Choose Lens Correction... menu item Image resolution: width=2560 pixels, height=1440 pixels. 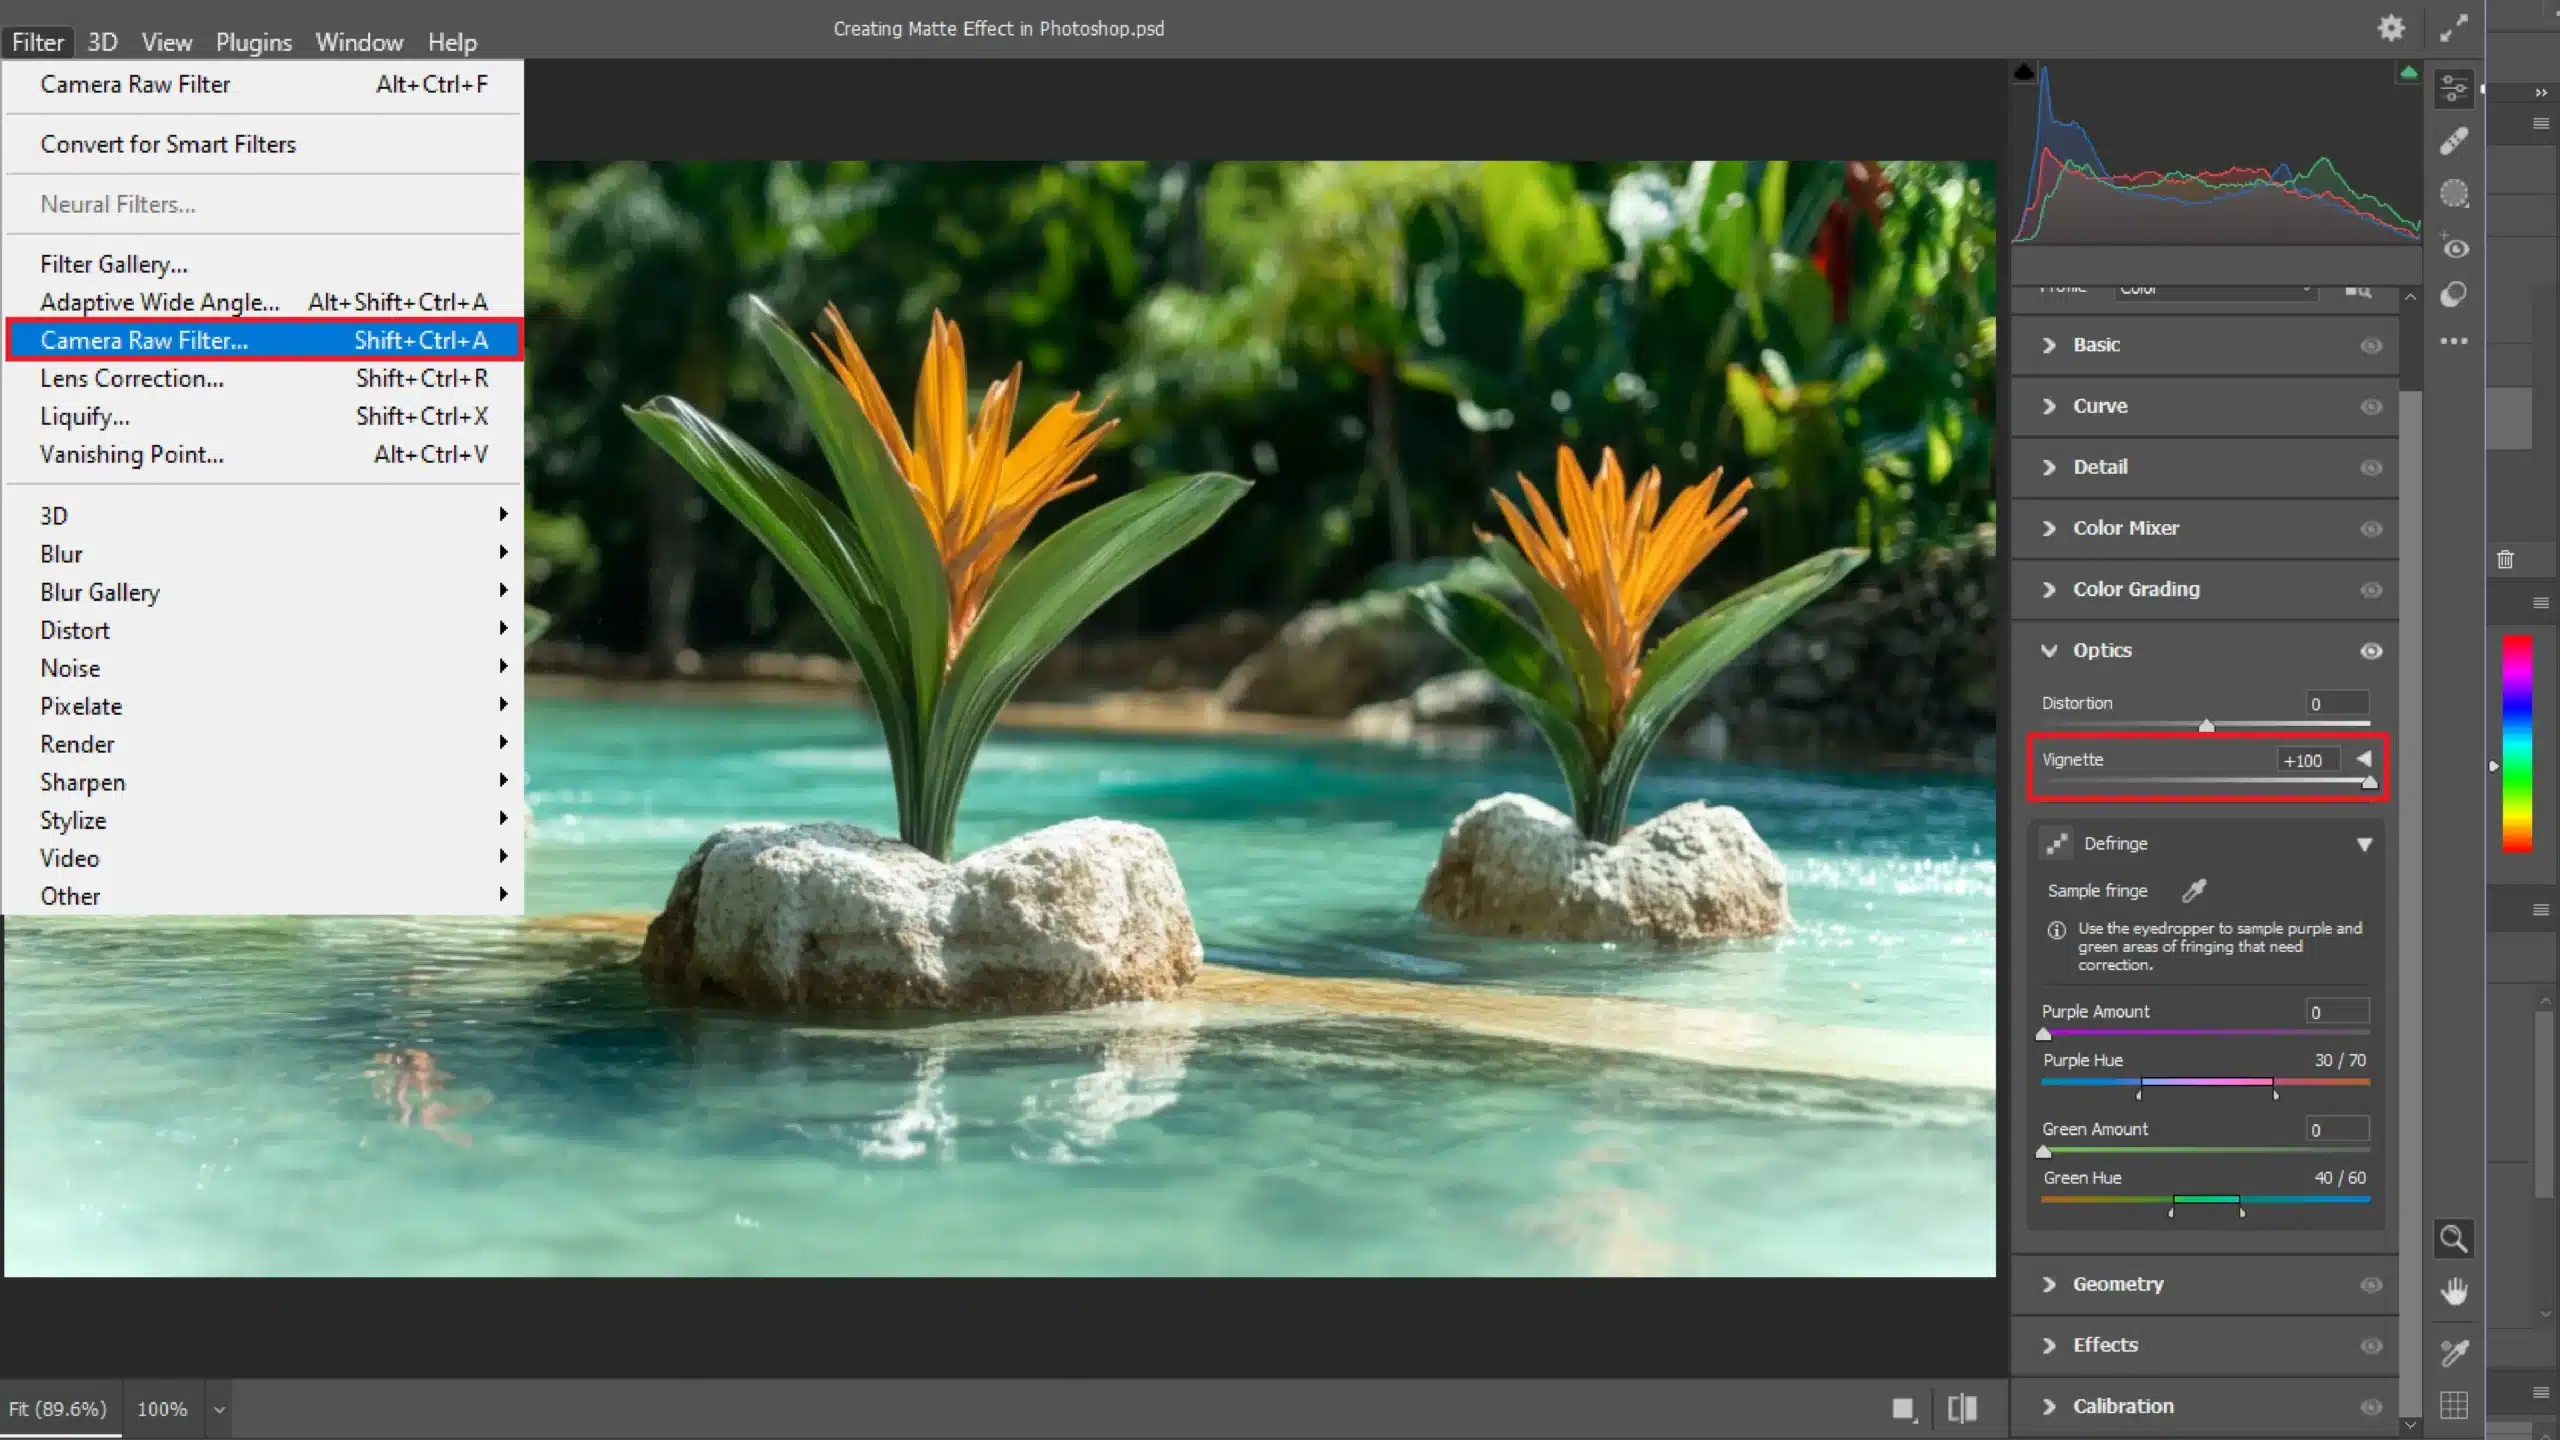click(x=264, y=378)
